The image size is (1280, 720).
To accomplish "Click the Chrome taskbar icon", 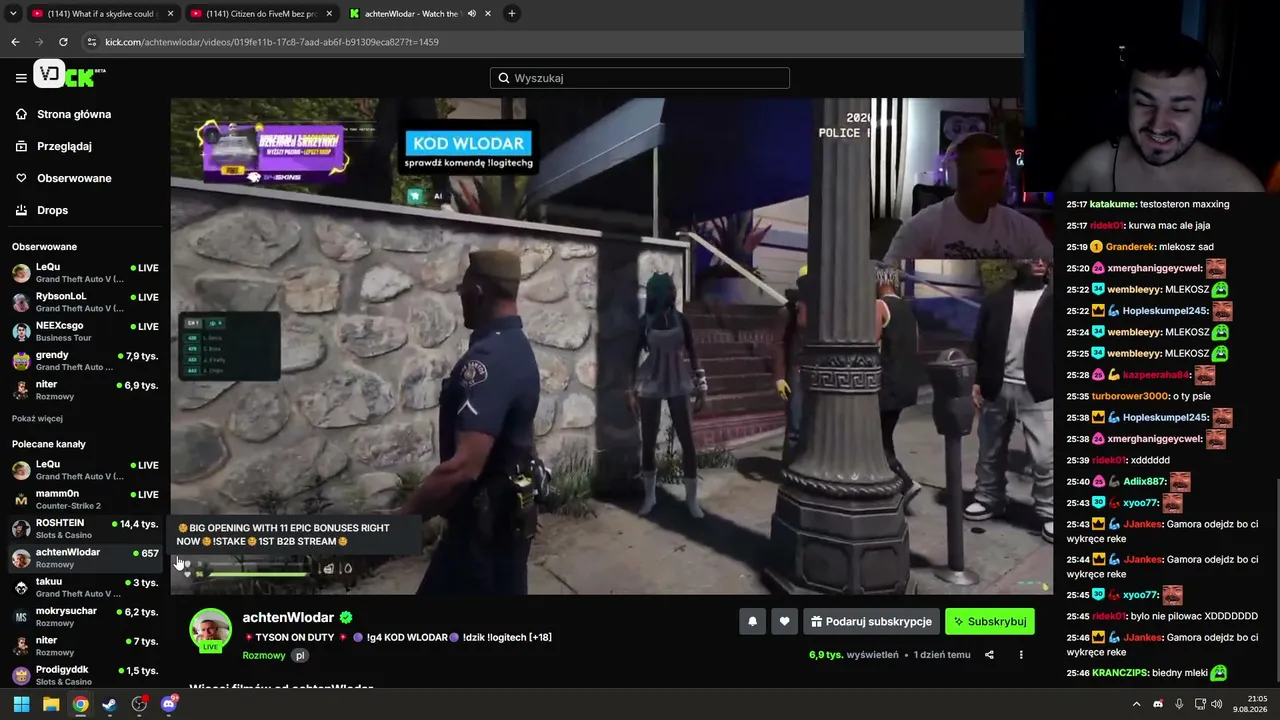I will (80, 704).
